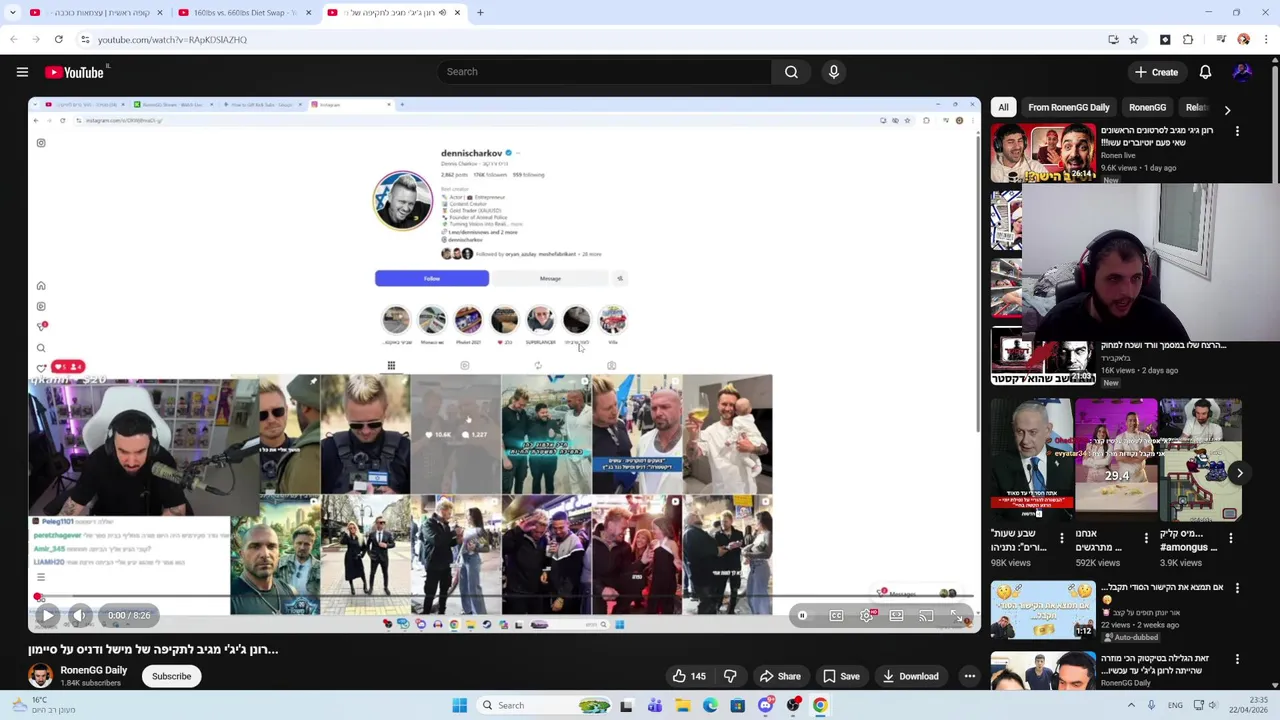Open Chrome three-dot menu
Viewport: 1280px width, 720px height.
pyautogui.click(x=1266, y=40)
